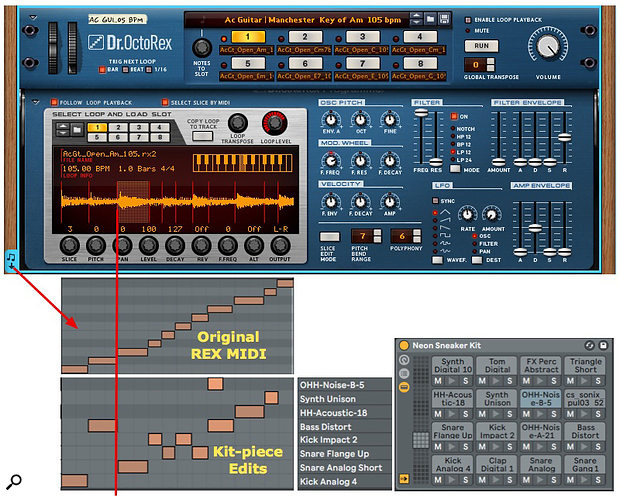The width and height of the screenshot is (620, 496).
Task: Click Copy Loop To Track button
Action: 202,136
